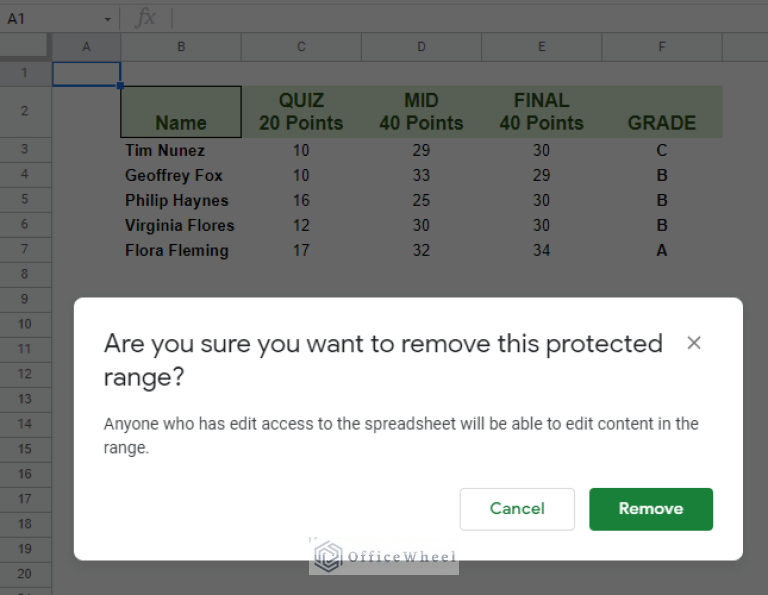The width and height of the screenshot is (768, 595).
Task: Select the Geoffrey Fox cell
Action: tap(181, 175)
